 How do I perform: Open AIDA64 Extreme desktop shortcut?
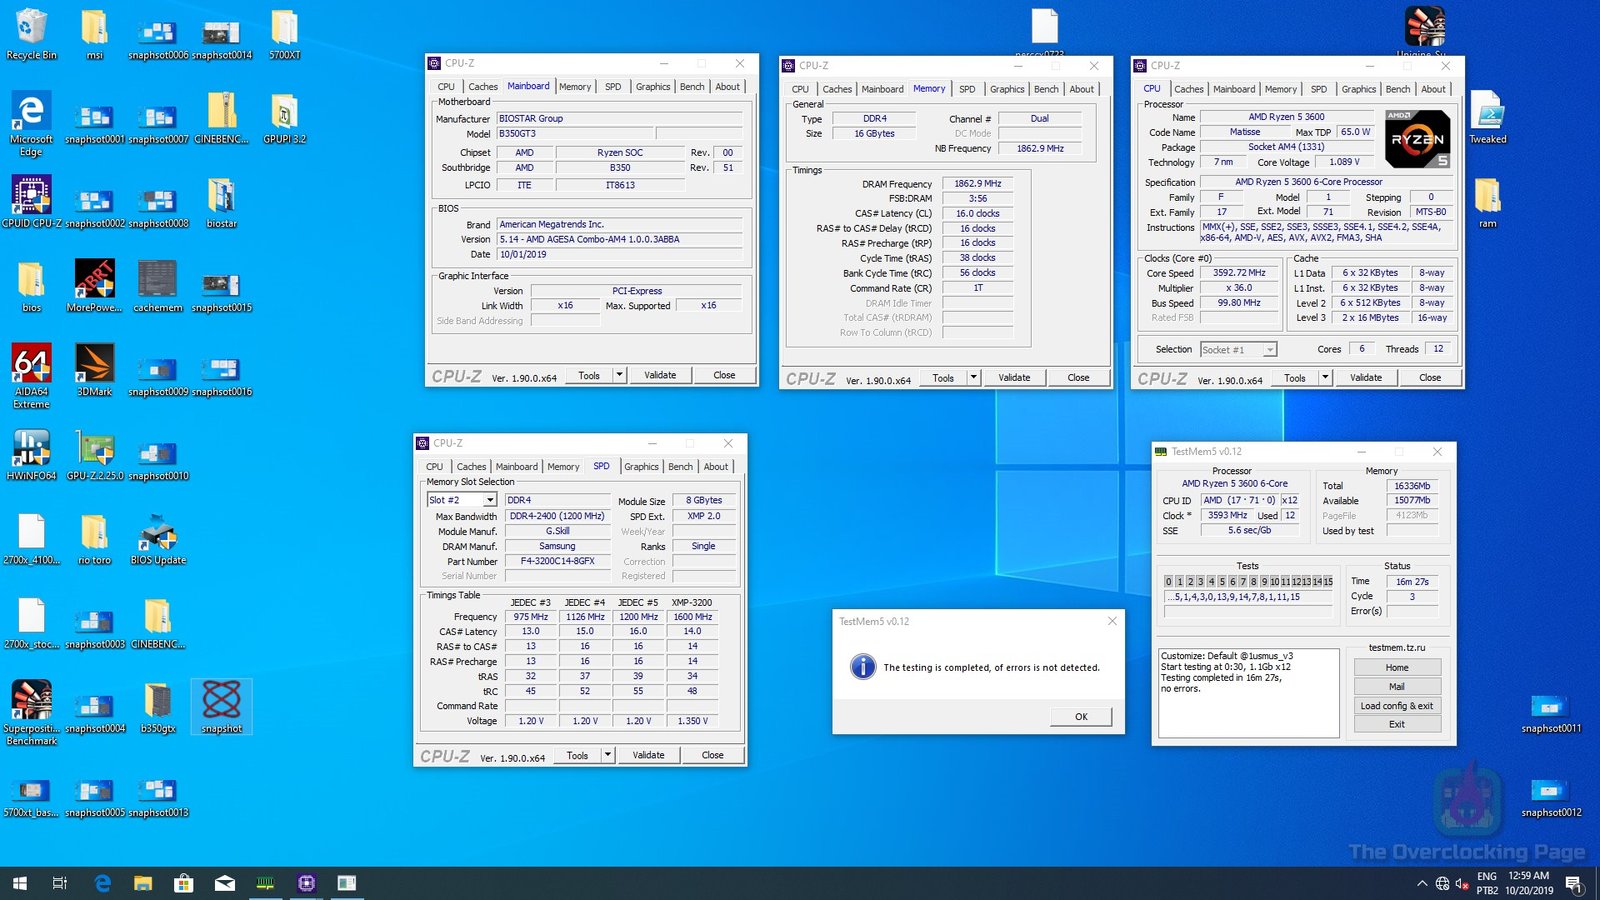pos(31,366)
